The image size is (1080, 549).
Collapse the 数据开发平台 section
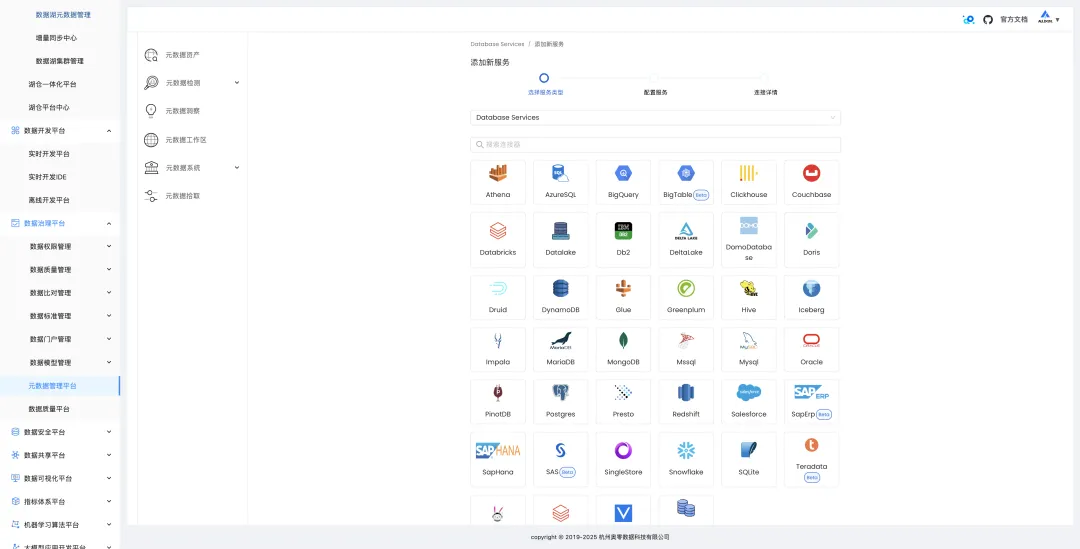coord(60,131)
